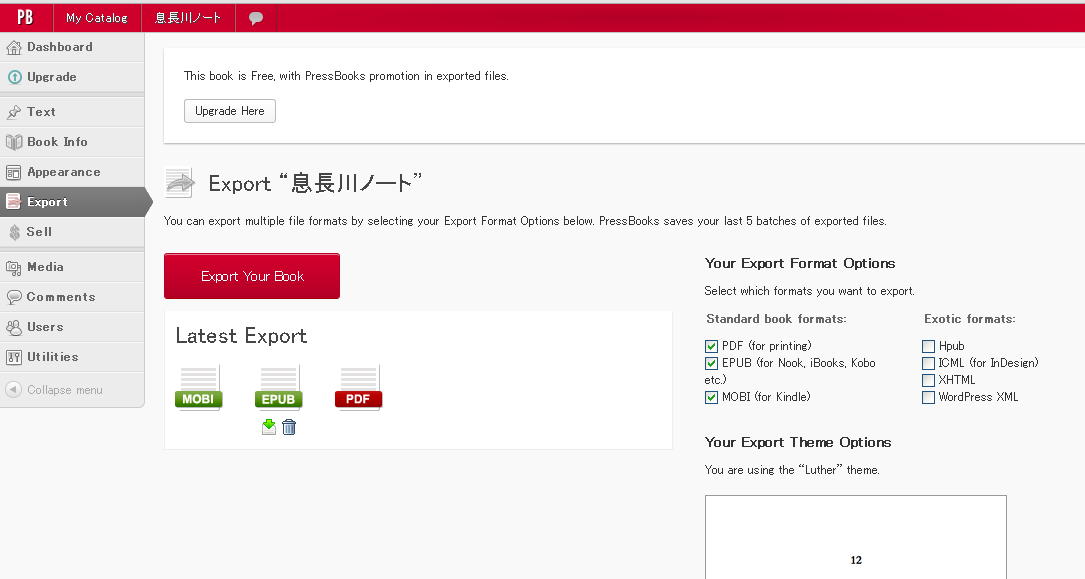Delete the EPUB export with trash icon
The image size is (1085, 579).
tap(289, 427)
